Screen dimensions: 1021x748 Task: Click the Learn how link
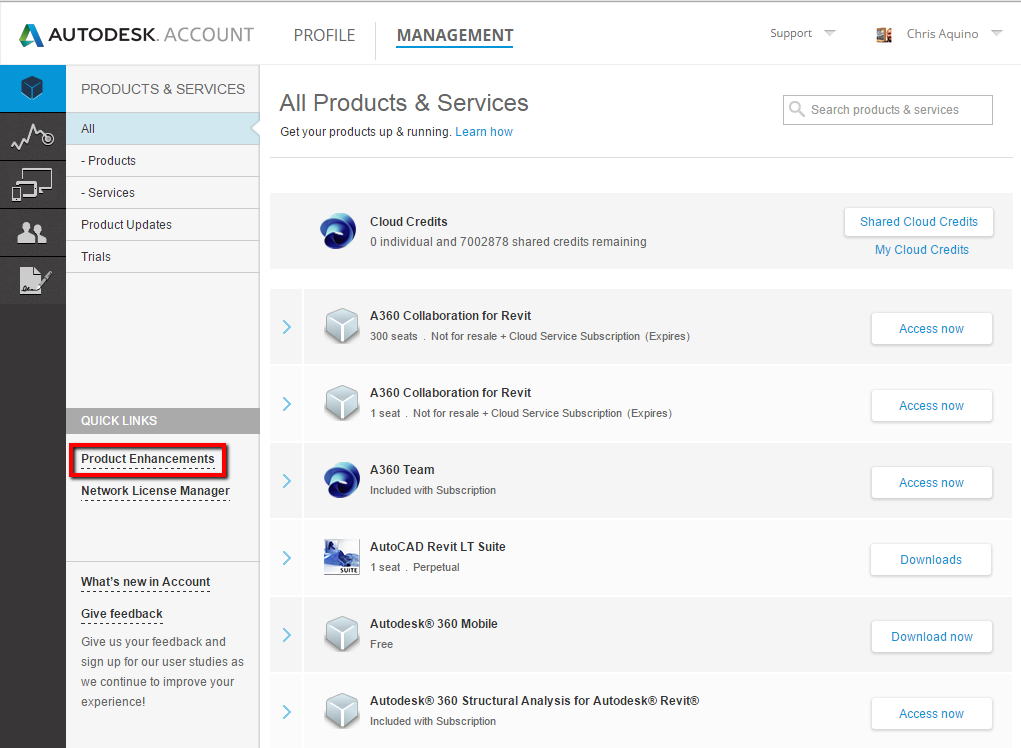[x=484, y=132]
